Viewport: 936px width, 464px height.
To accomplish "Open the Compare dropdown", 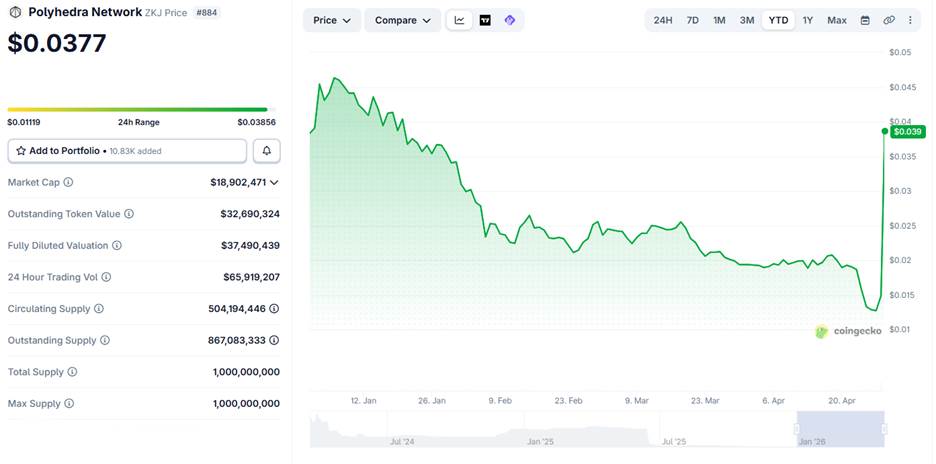I will coord(402,20).
